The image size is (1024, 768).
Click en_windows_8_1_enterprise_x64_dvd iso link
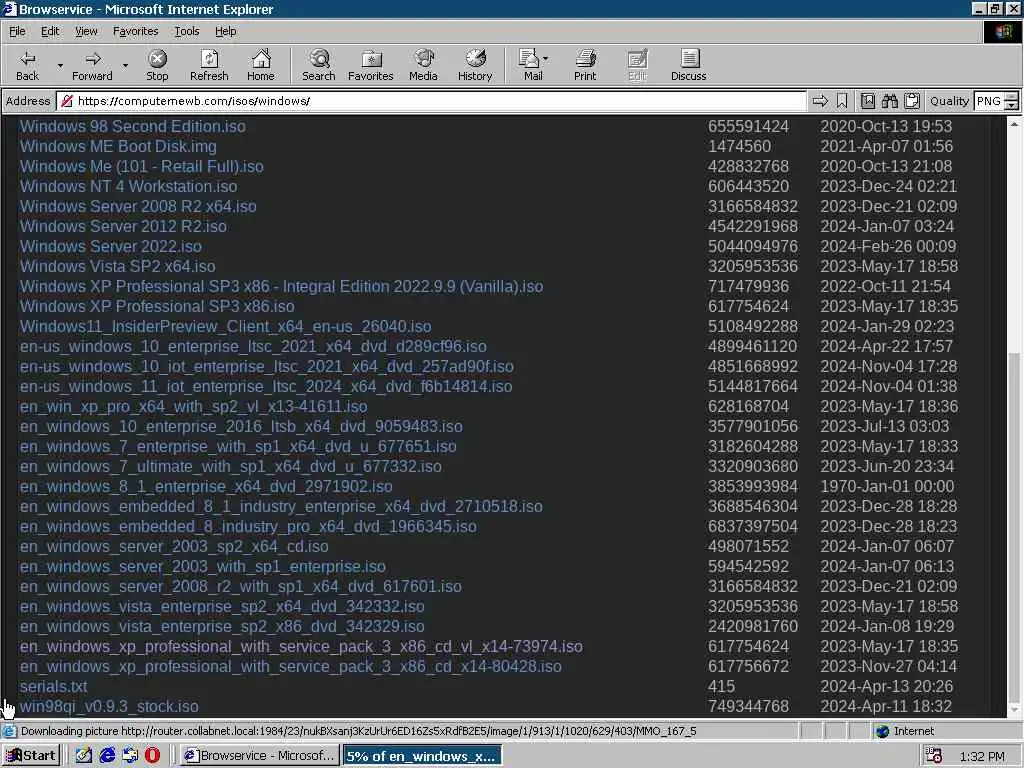206,487
